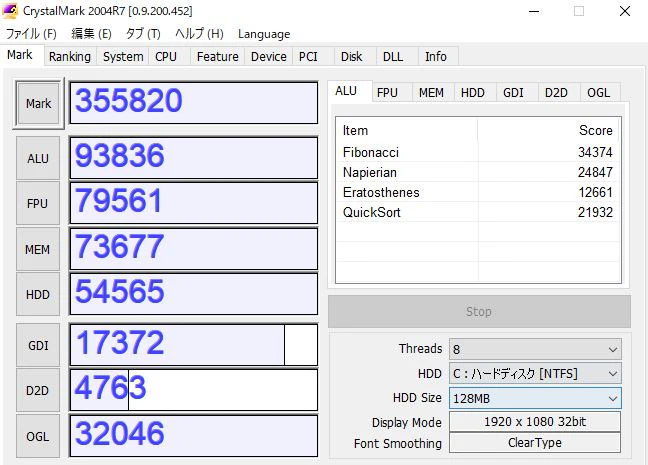Switch to the System tab
The image size is (648, 465).
pyautogui.click(x=123, y=57)
